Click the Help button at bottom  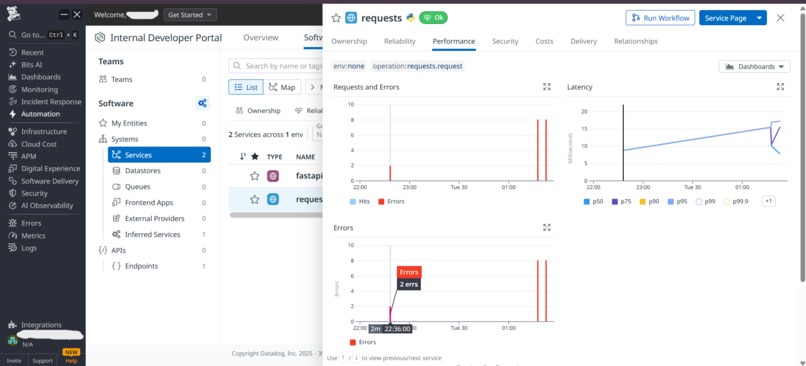click(71, 361)
